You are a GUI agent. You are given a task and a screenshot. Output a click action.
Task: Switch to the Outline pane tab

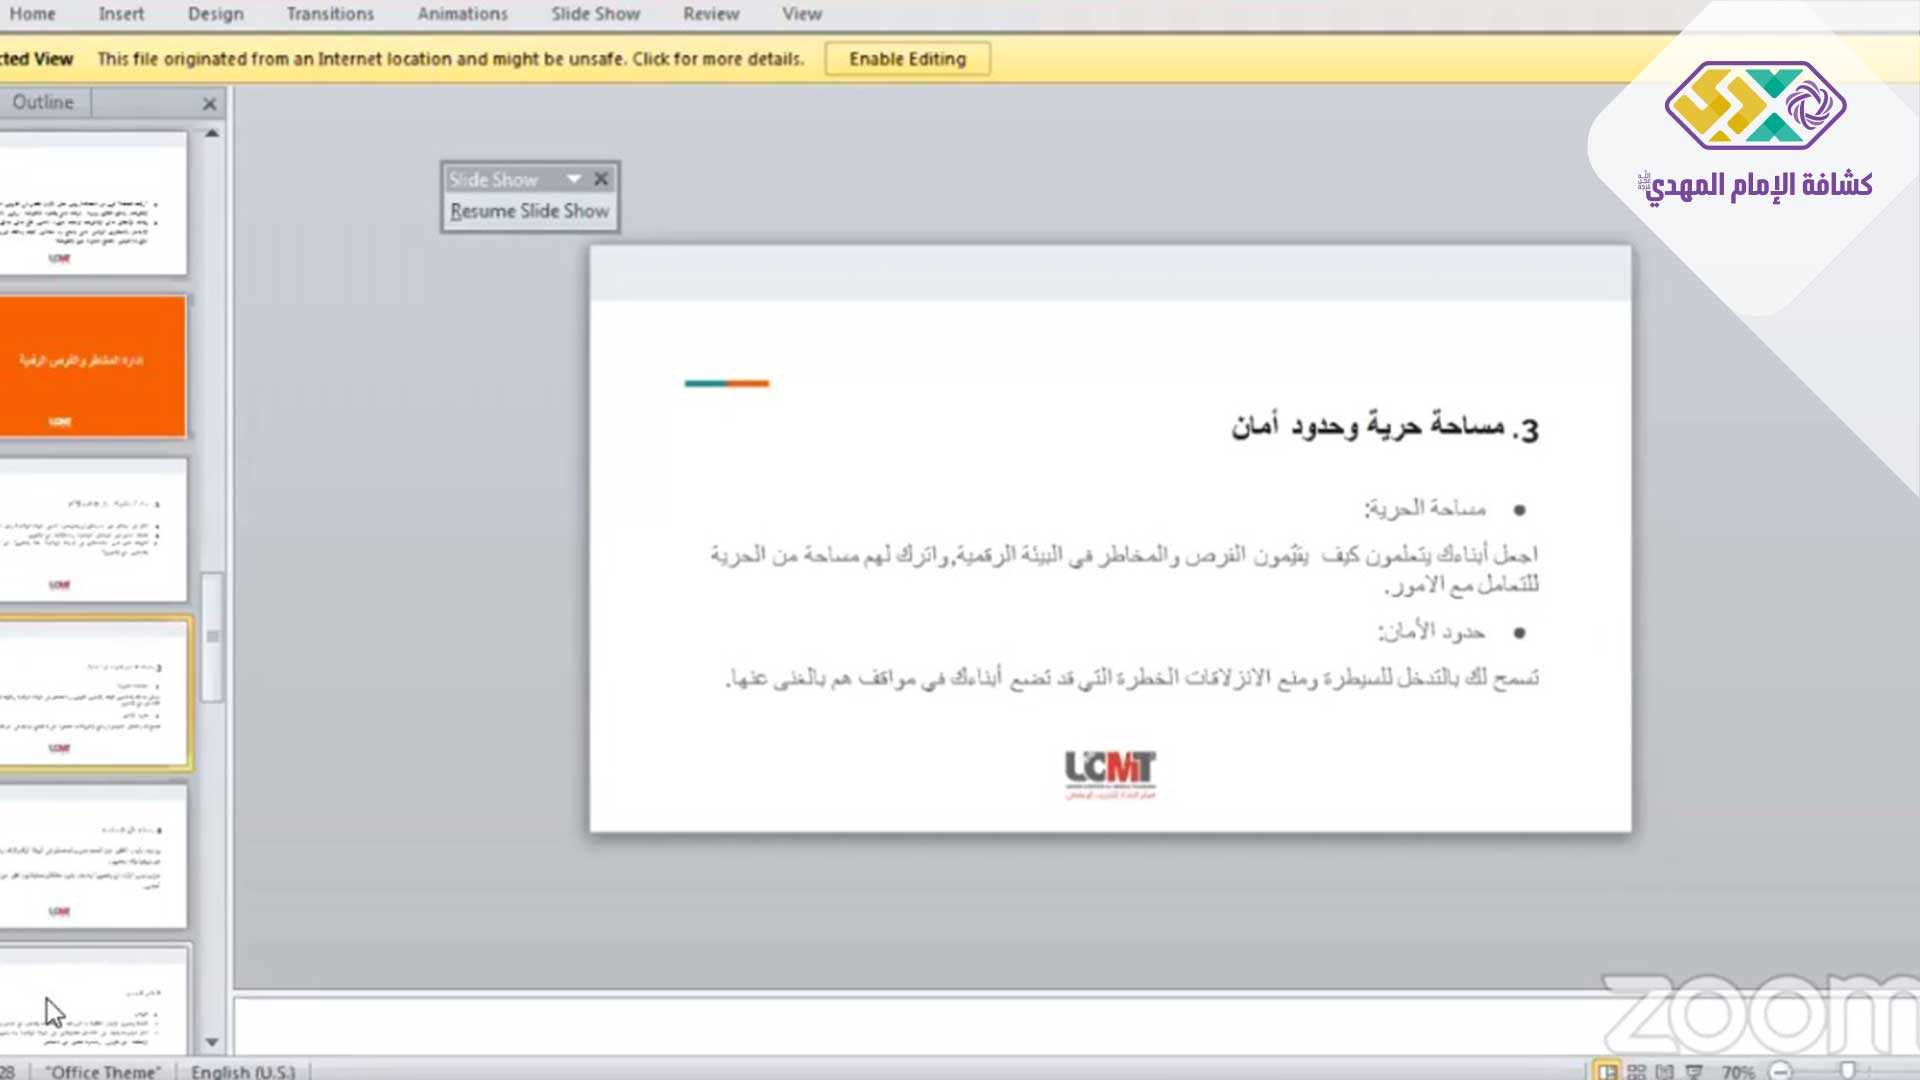(43, 102)
